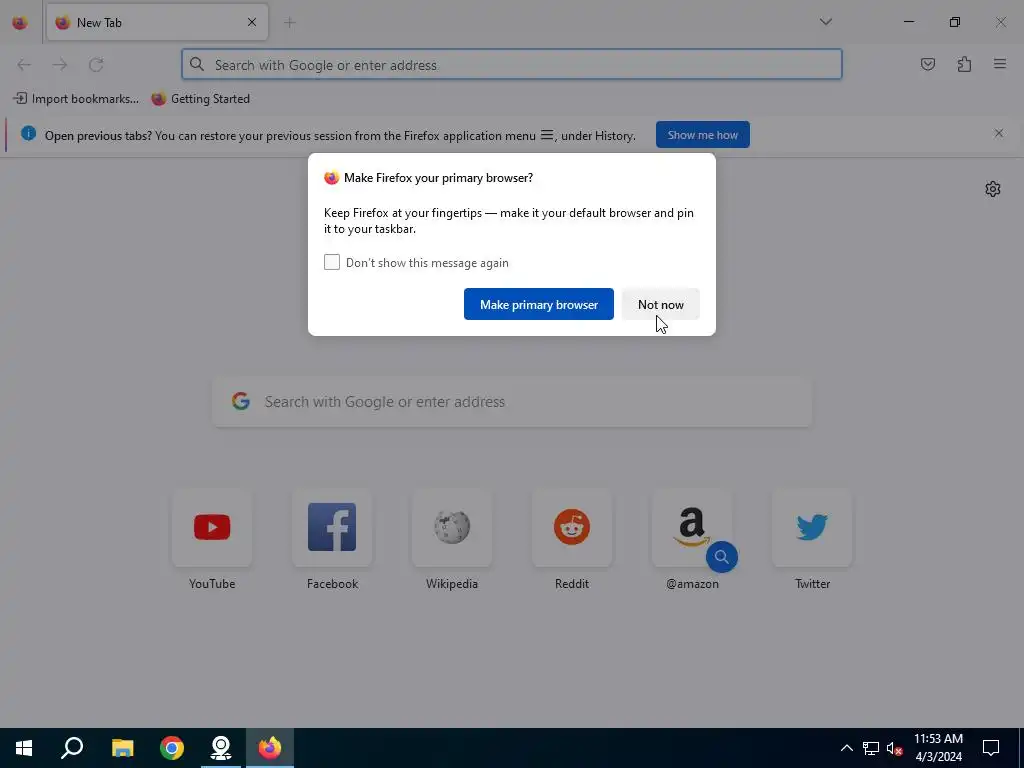This screenshot has width=1024, height=768.
Task: Go forward one page
Action: tap(60, 65)
